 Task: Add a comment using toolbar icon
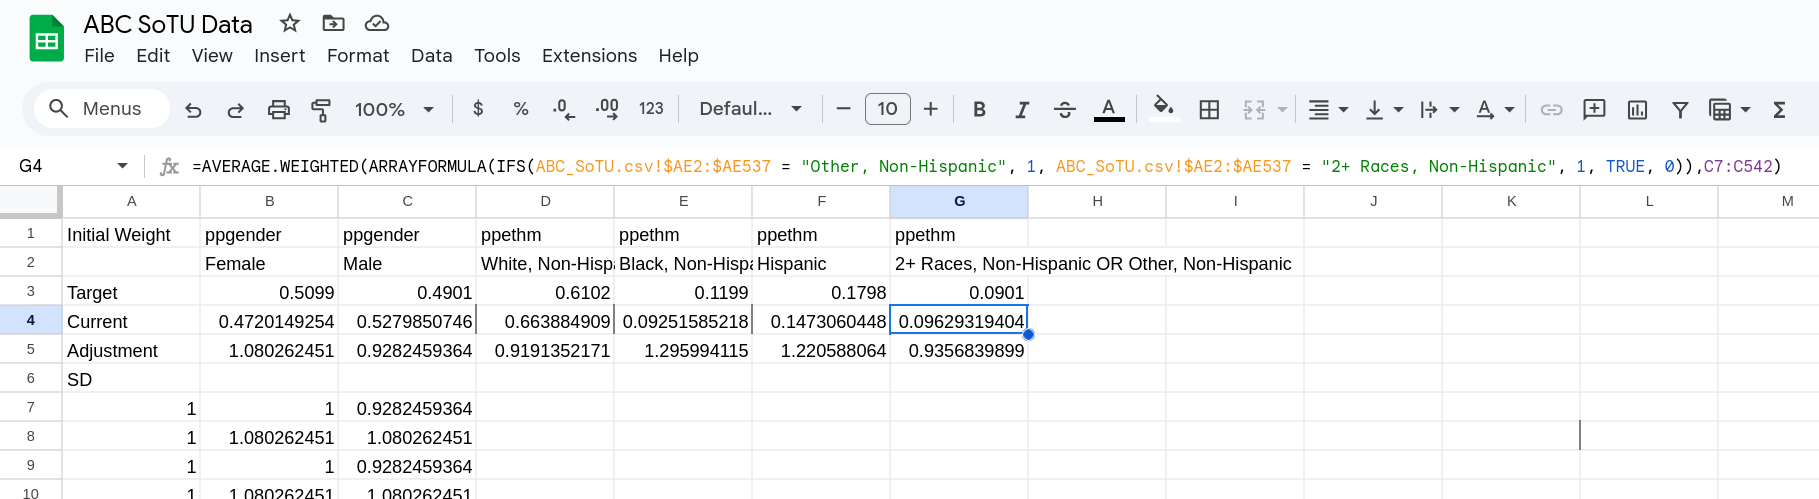(x=1594, y=109)
